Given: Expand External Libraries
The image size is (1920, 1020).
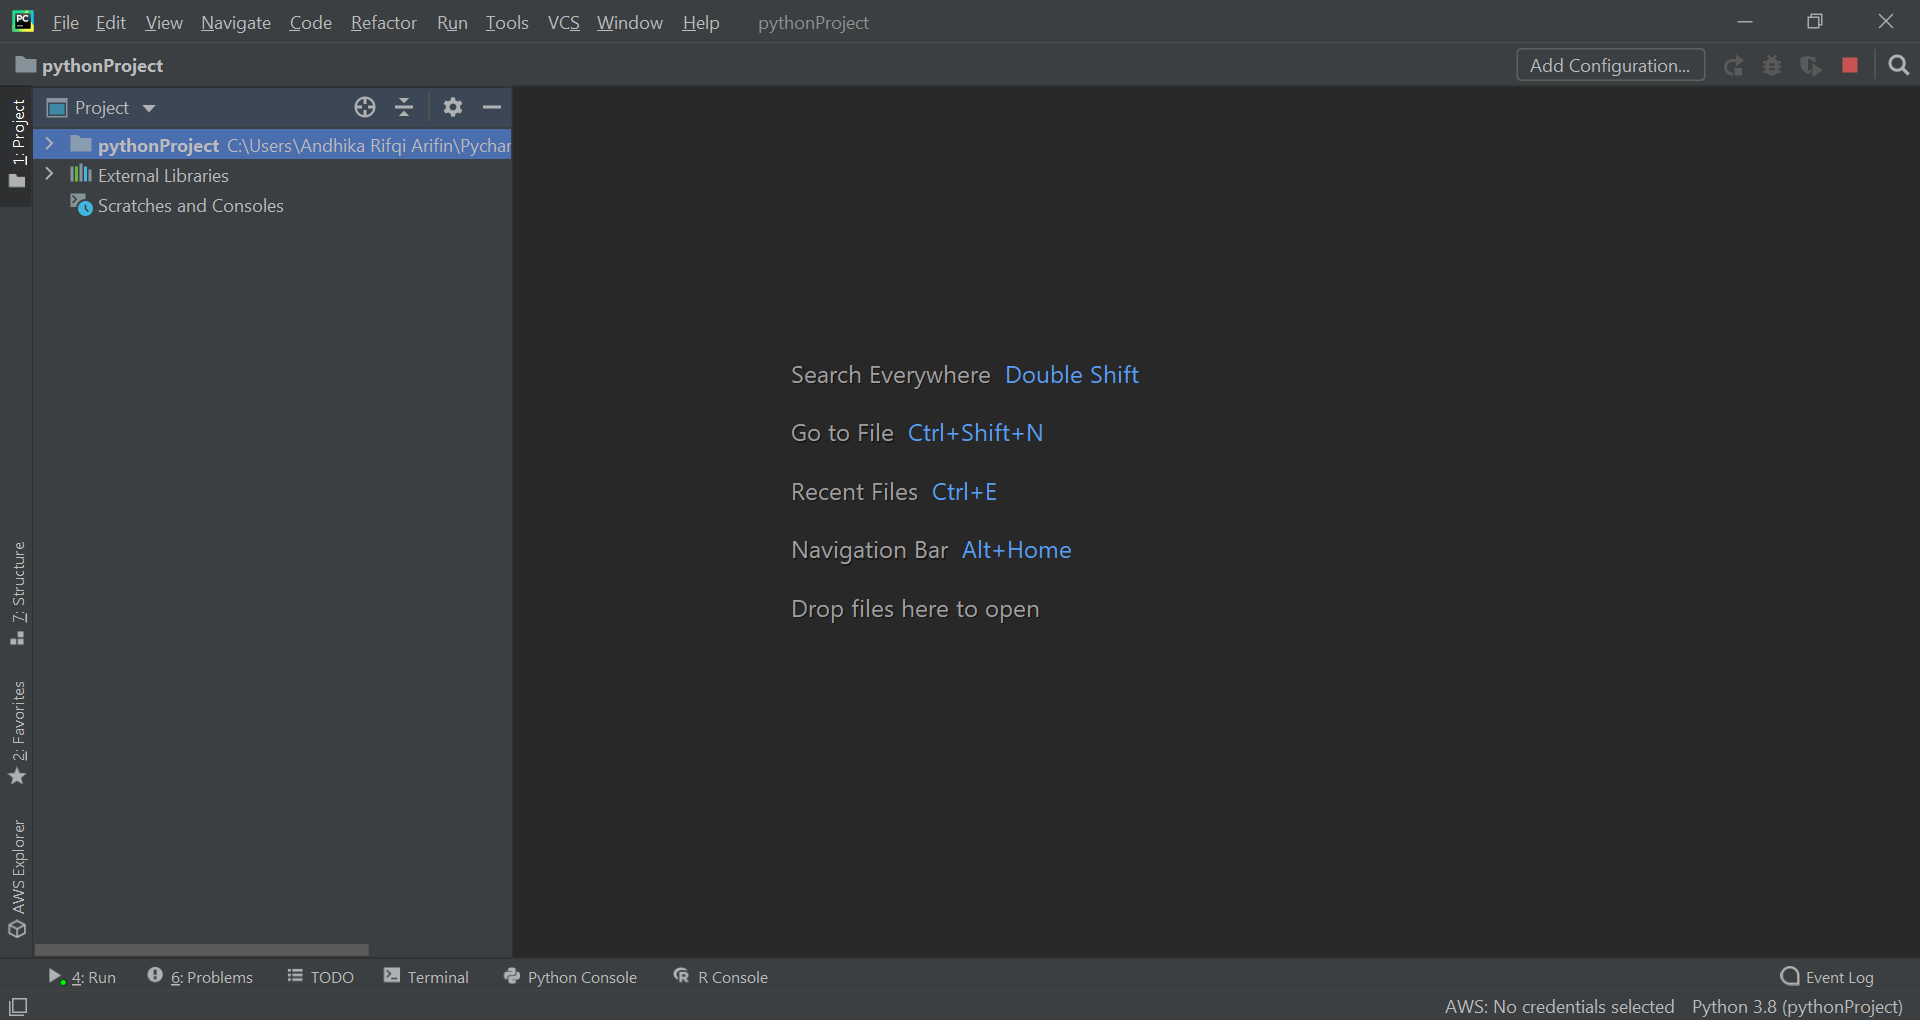Looking at the screenshot, I should [49, 174].
